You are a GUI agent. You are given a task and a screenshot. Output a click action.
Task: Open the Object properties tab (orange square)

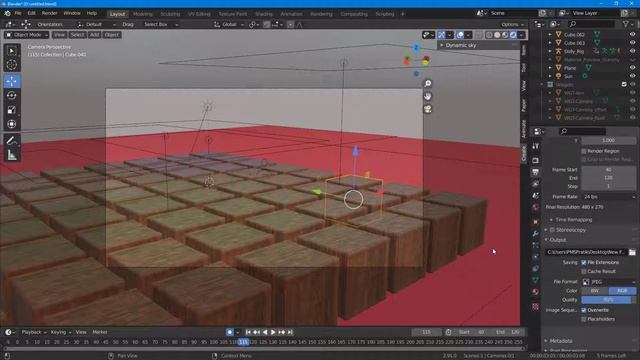pyautogui.click(x=536, y=222)
